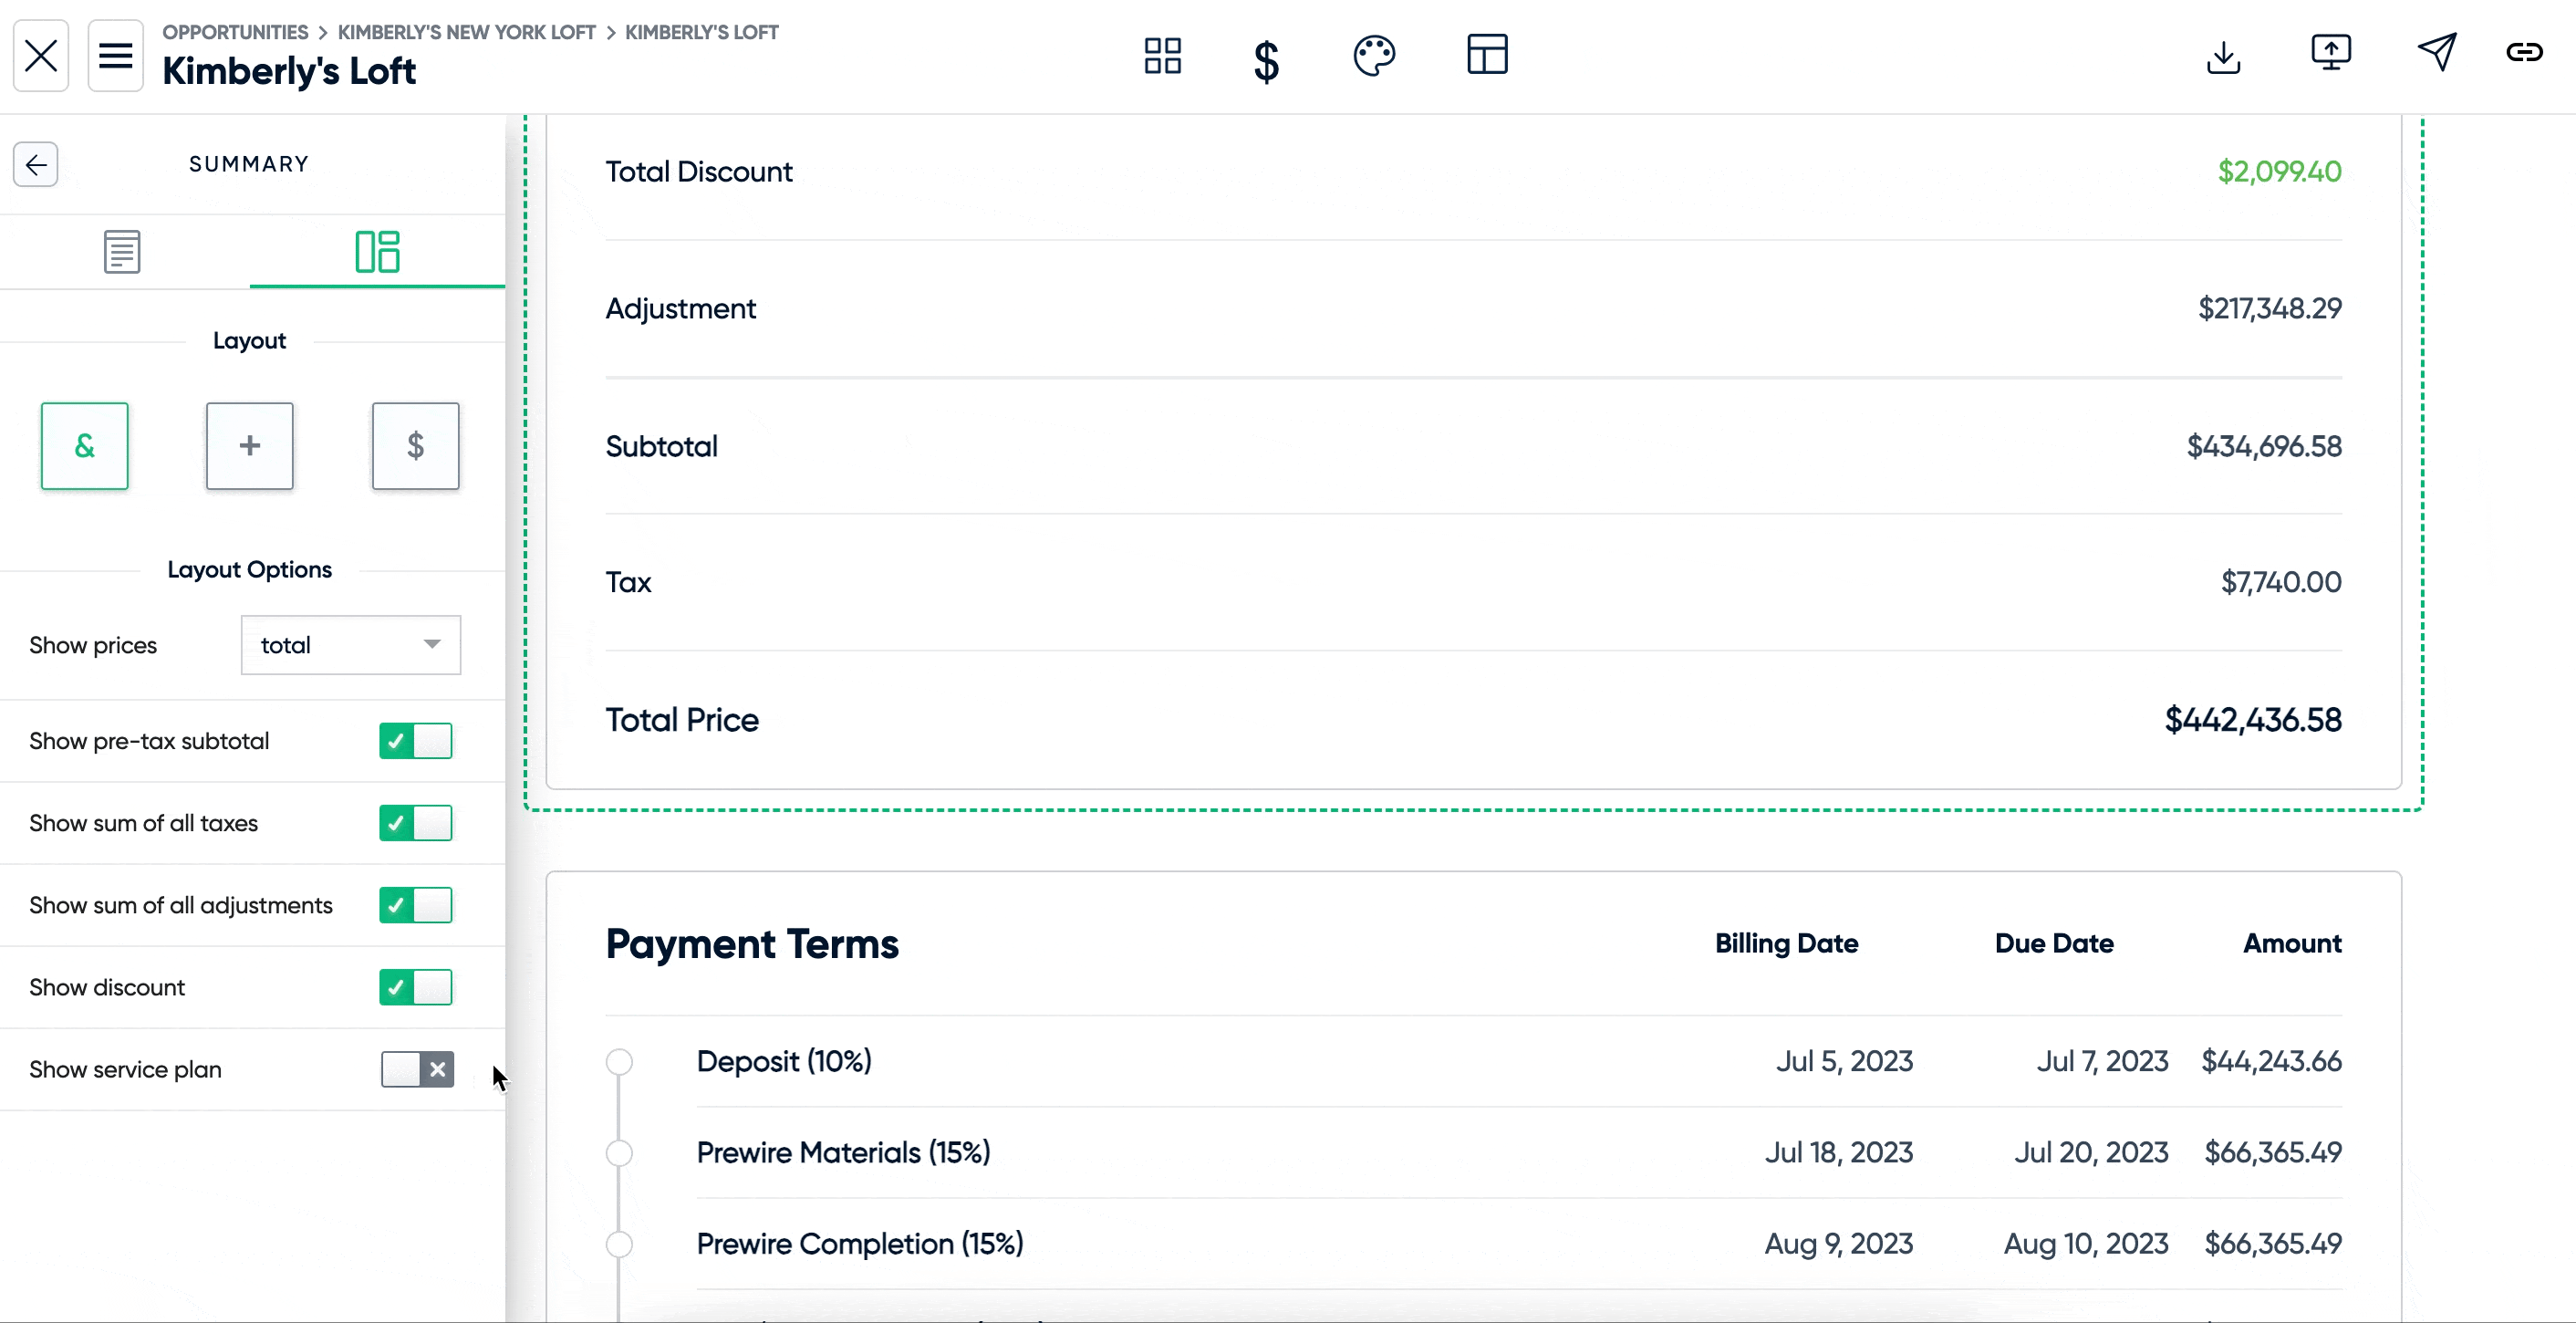
Task: Click the plus layout option button
Action: coord(250,445)
